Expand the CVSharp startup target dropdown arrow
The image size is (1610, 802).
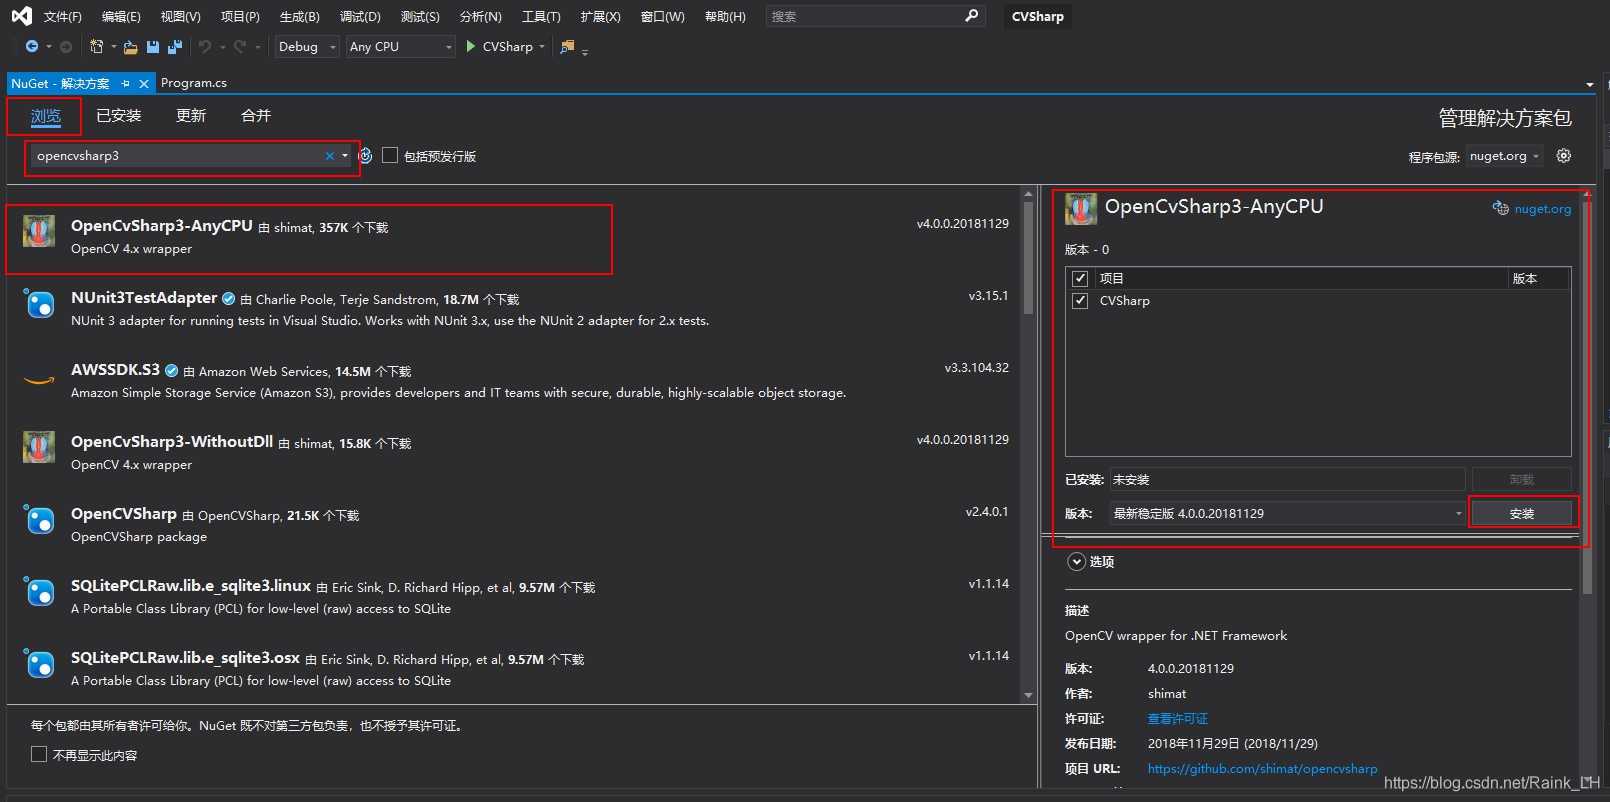542,47
